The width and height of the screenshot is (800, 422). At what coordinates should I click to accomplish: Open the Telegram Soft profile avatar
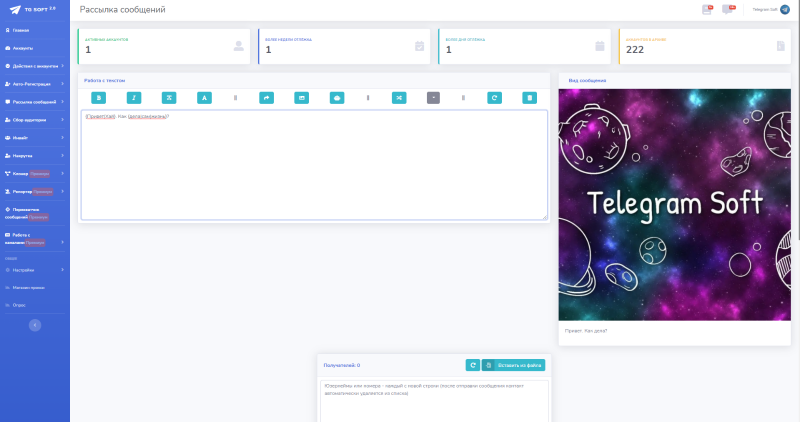coord(785,10)
